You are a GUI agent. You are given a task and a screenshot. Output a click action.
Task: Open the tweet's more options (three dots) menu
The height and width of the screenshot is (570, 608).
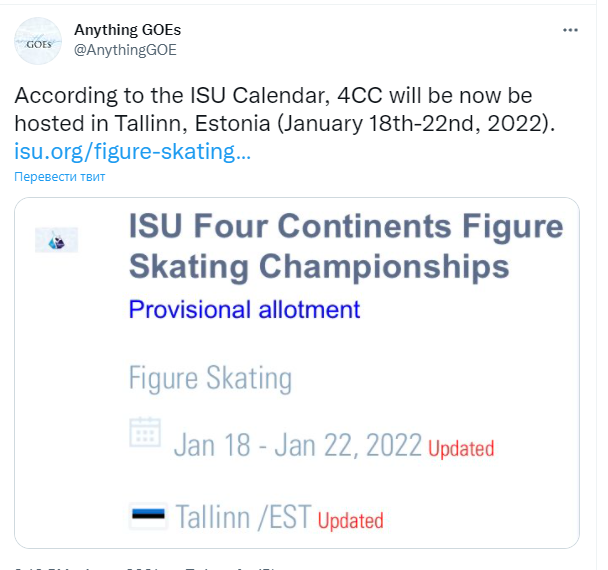point(570,30)
